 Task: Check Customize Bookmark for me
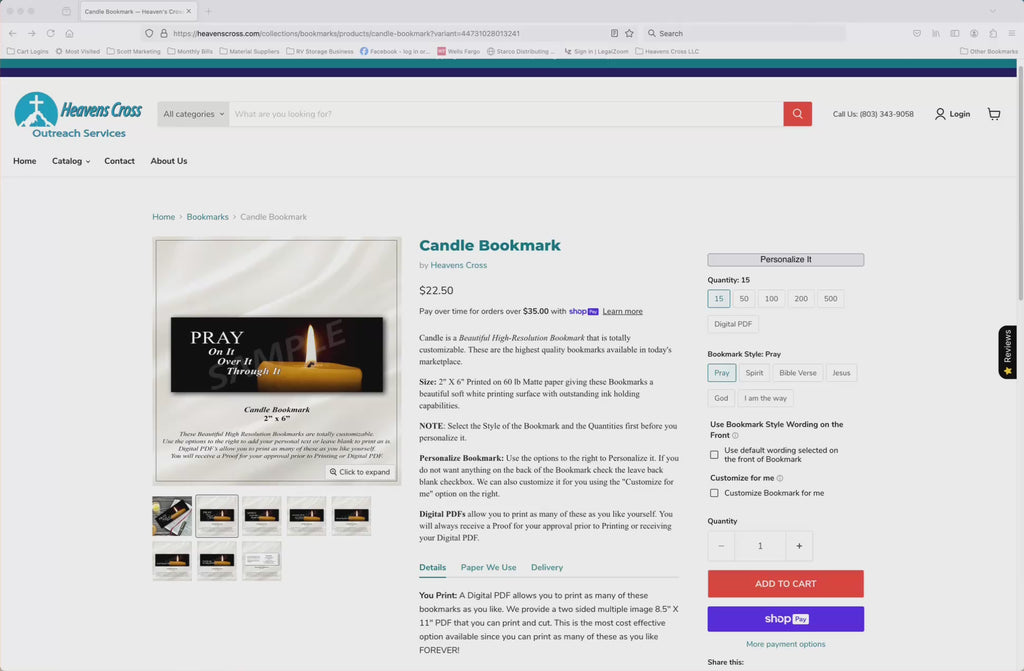(714, 493)
